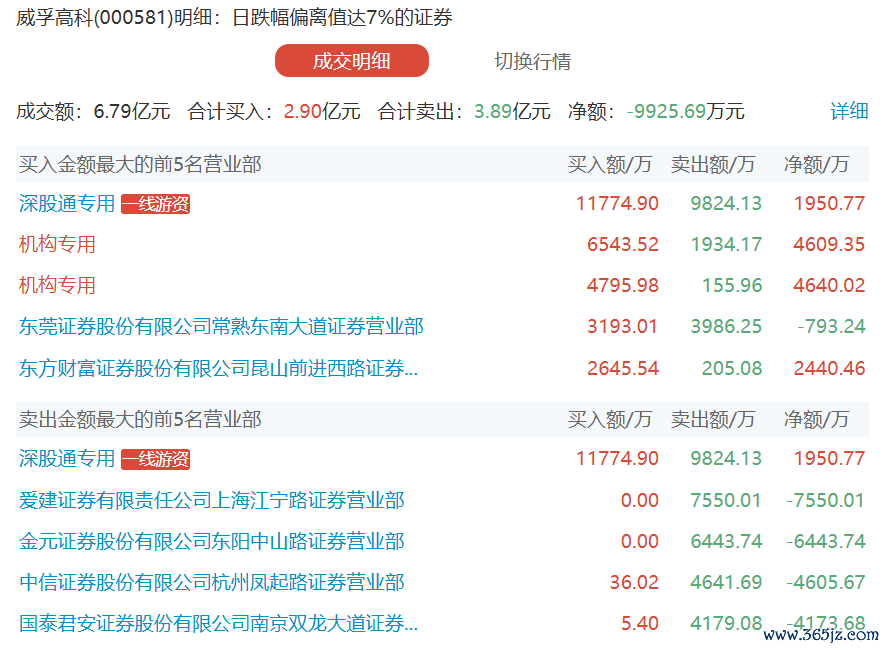The image size is (886, 650).
Task: Click sell amount 3986.25
Action: click(x=726, y=326)
